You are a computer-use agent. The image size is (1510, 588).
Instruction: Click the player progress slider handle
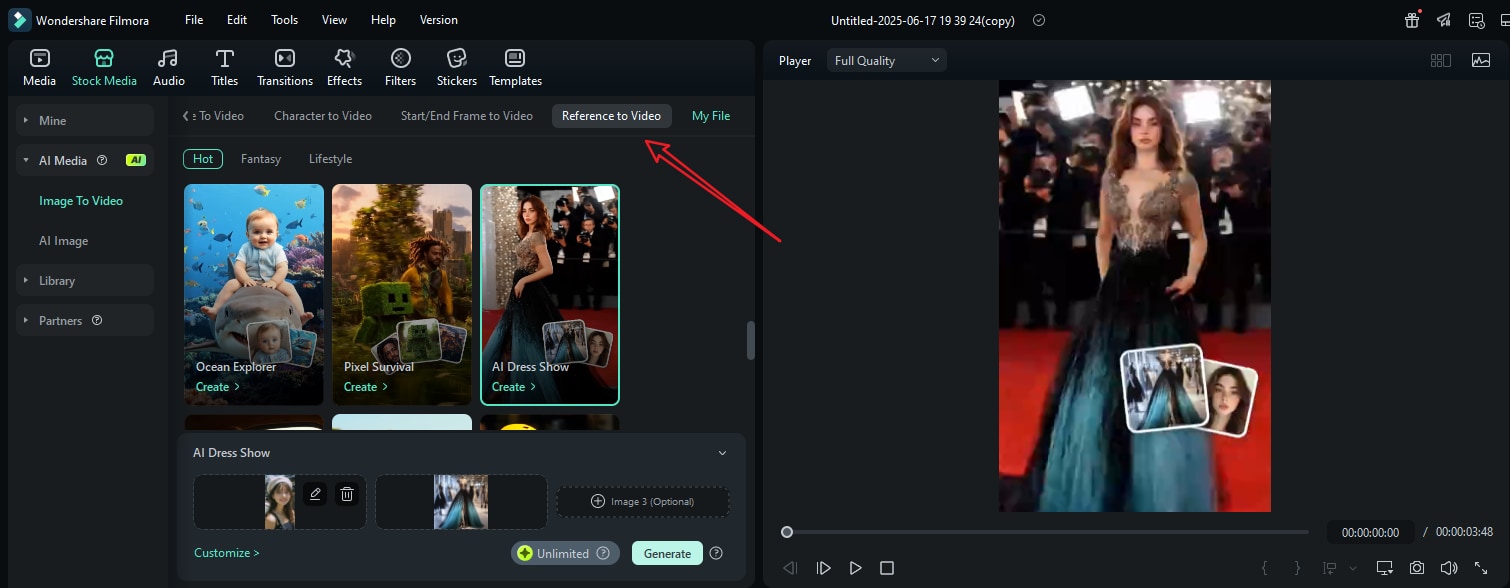click(x=787, y=532)
